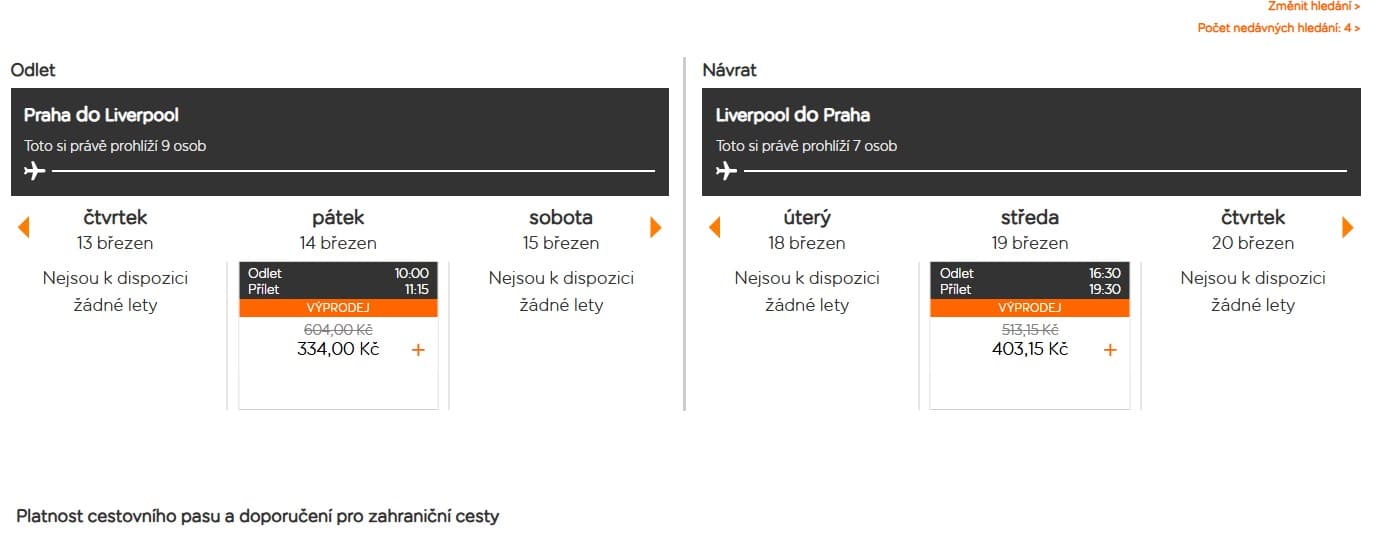The image size is (1380, 535).
Task: Click previous day arrow for return flights
Action: point(714,228)
